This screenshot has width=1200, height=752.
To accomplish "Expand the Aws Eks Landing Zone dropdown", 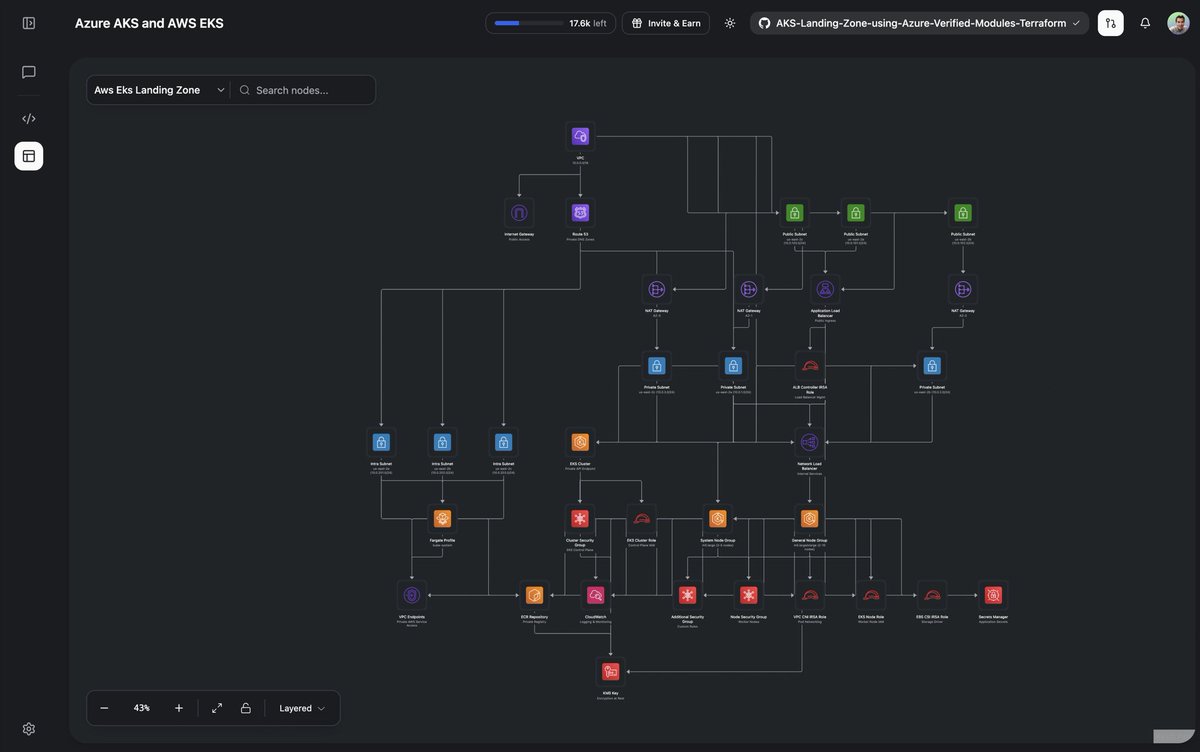I will pyautogui.click(x=158, y=90).
